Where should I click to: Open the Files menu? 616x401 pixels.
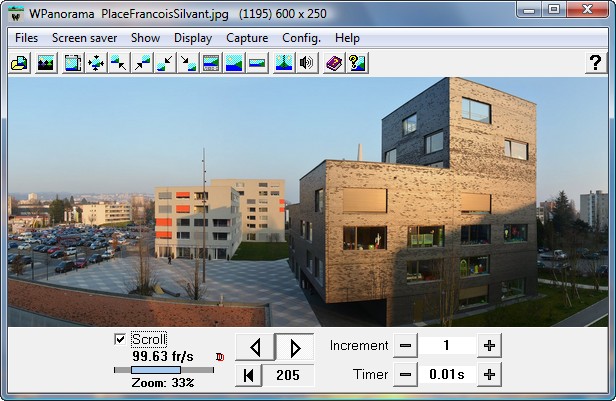pyautogui.click(x=27, y=38)
